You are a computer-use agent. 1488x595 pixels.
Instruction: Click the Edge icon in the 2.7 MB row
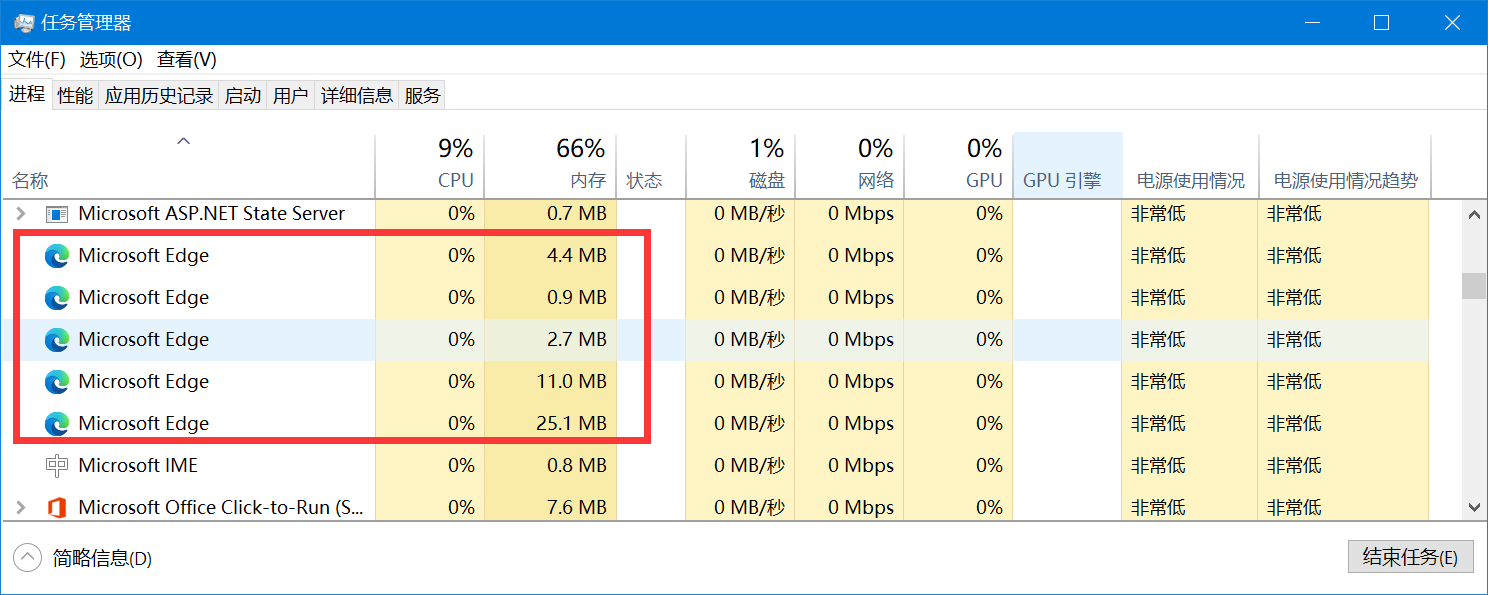point(57,339)
